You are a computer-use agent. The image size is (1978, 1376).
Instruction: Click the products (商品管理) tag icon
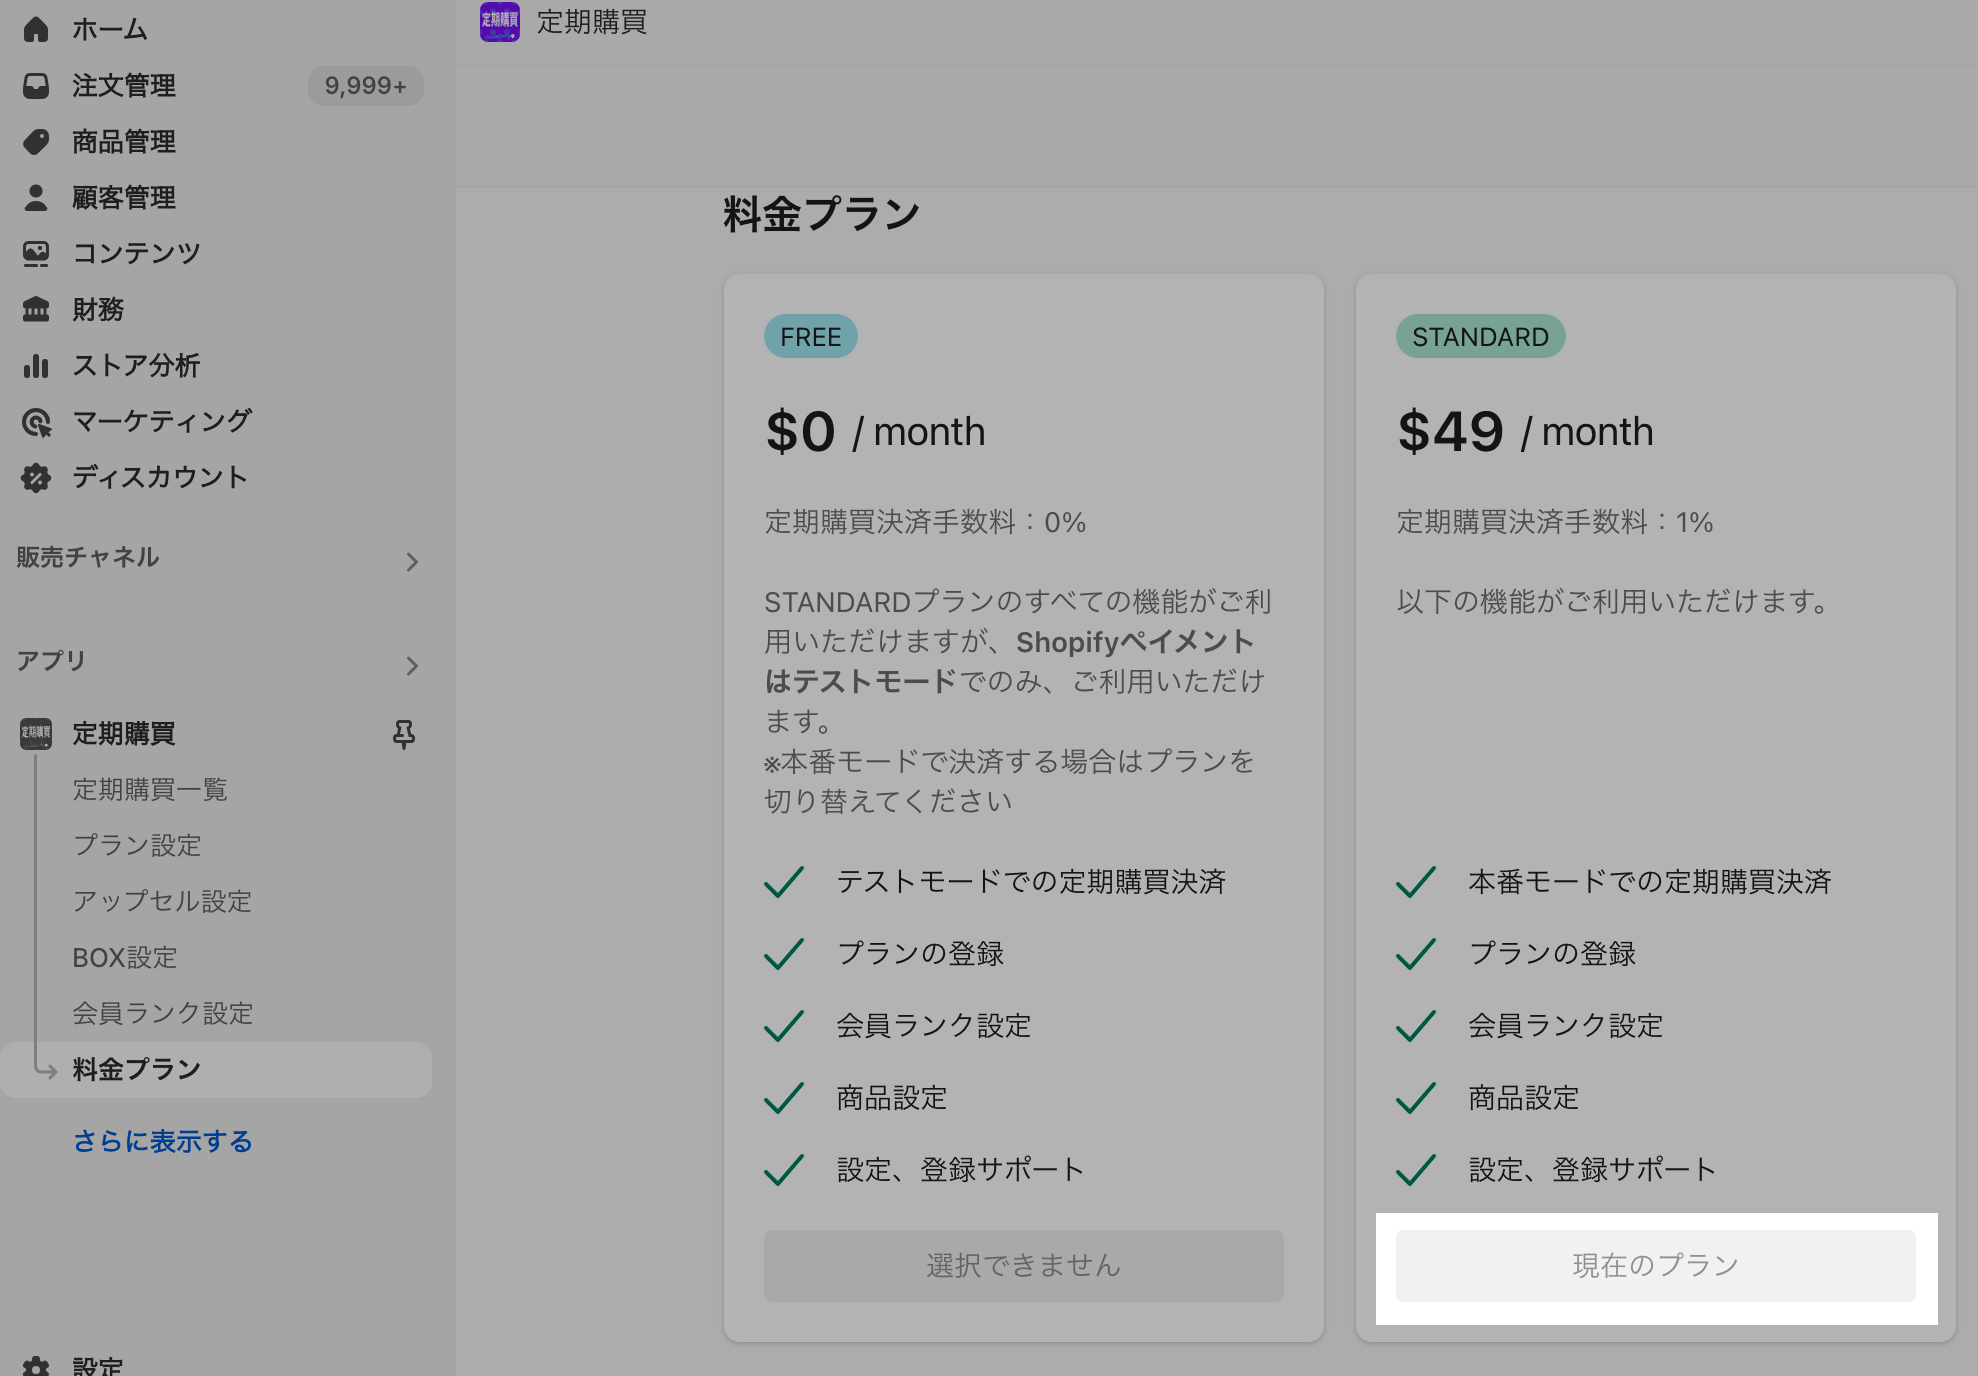coord(36,142)
